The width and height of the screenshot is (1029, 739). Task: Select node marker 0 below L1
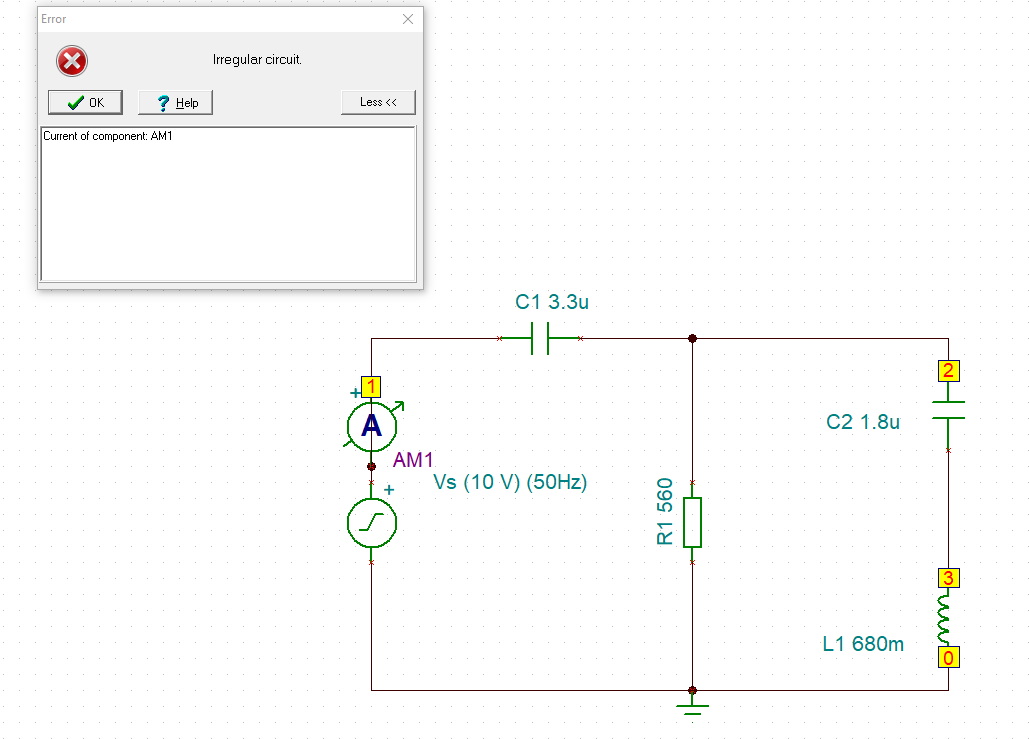[947, 658]
